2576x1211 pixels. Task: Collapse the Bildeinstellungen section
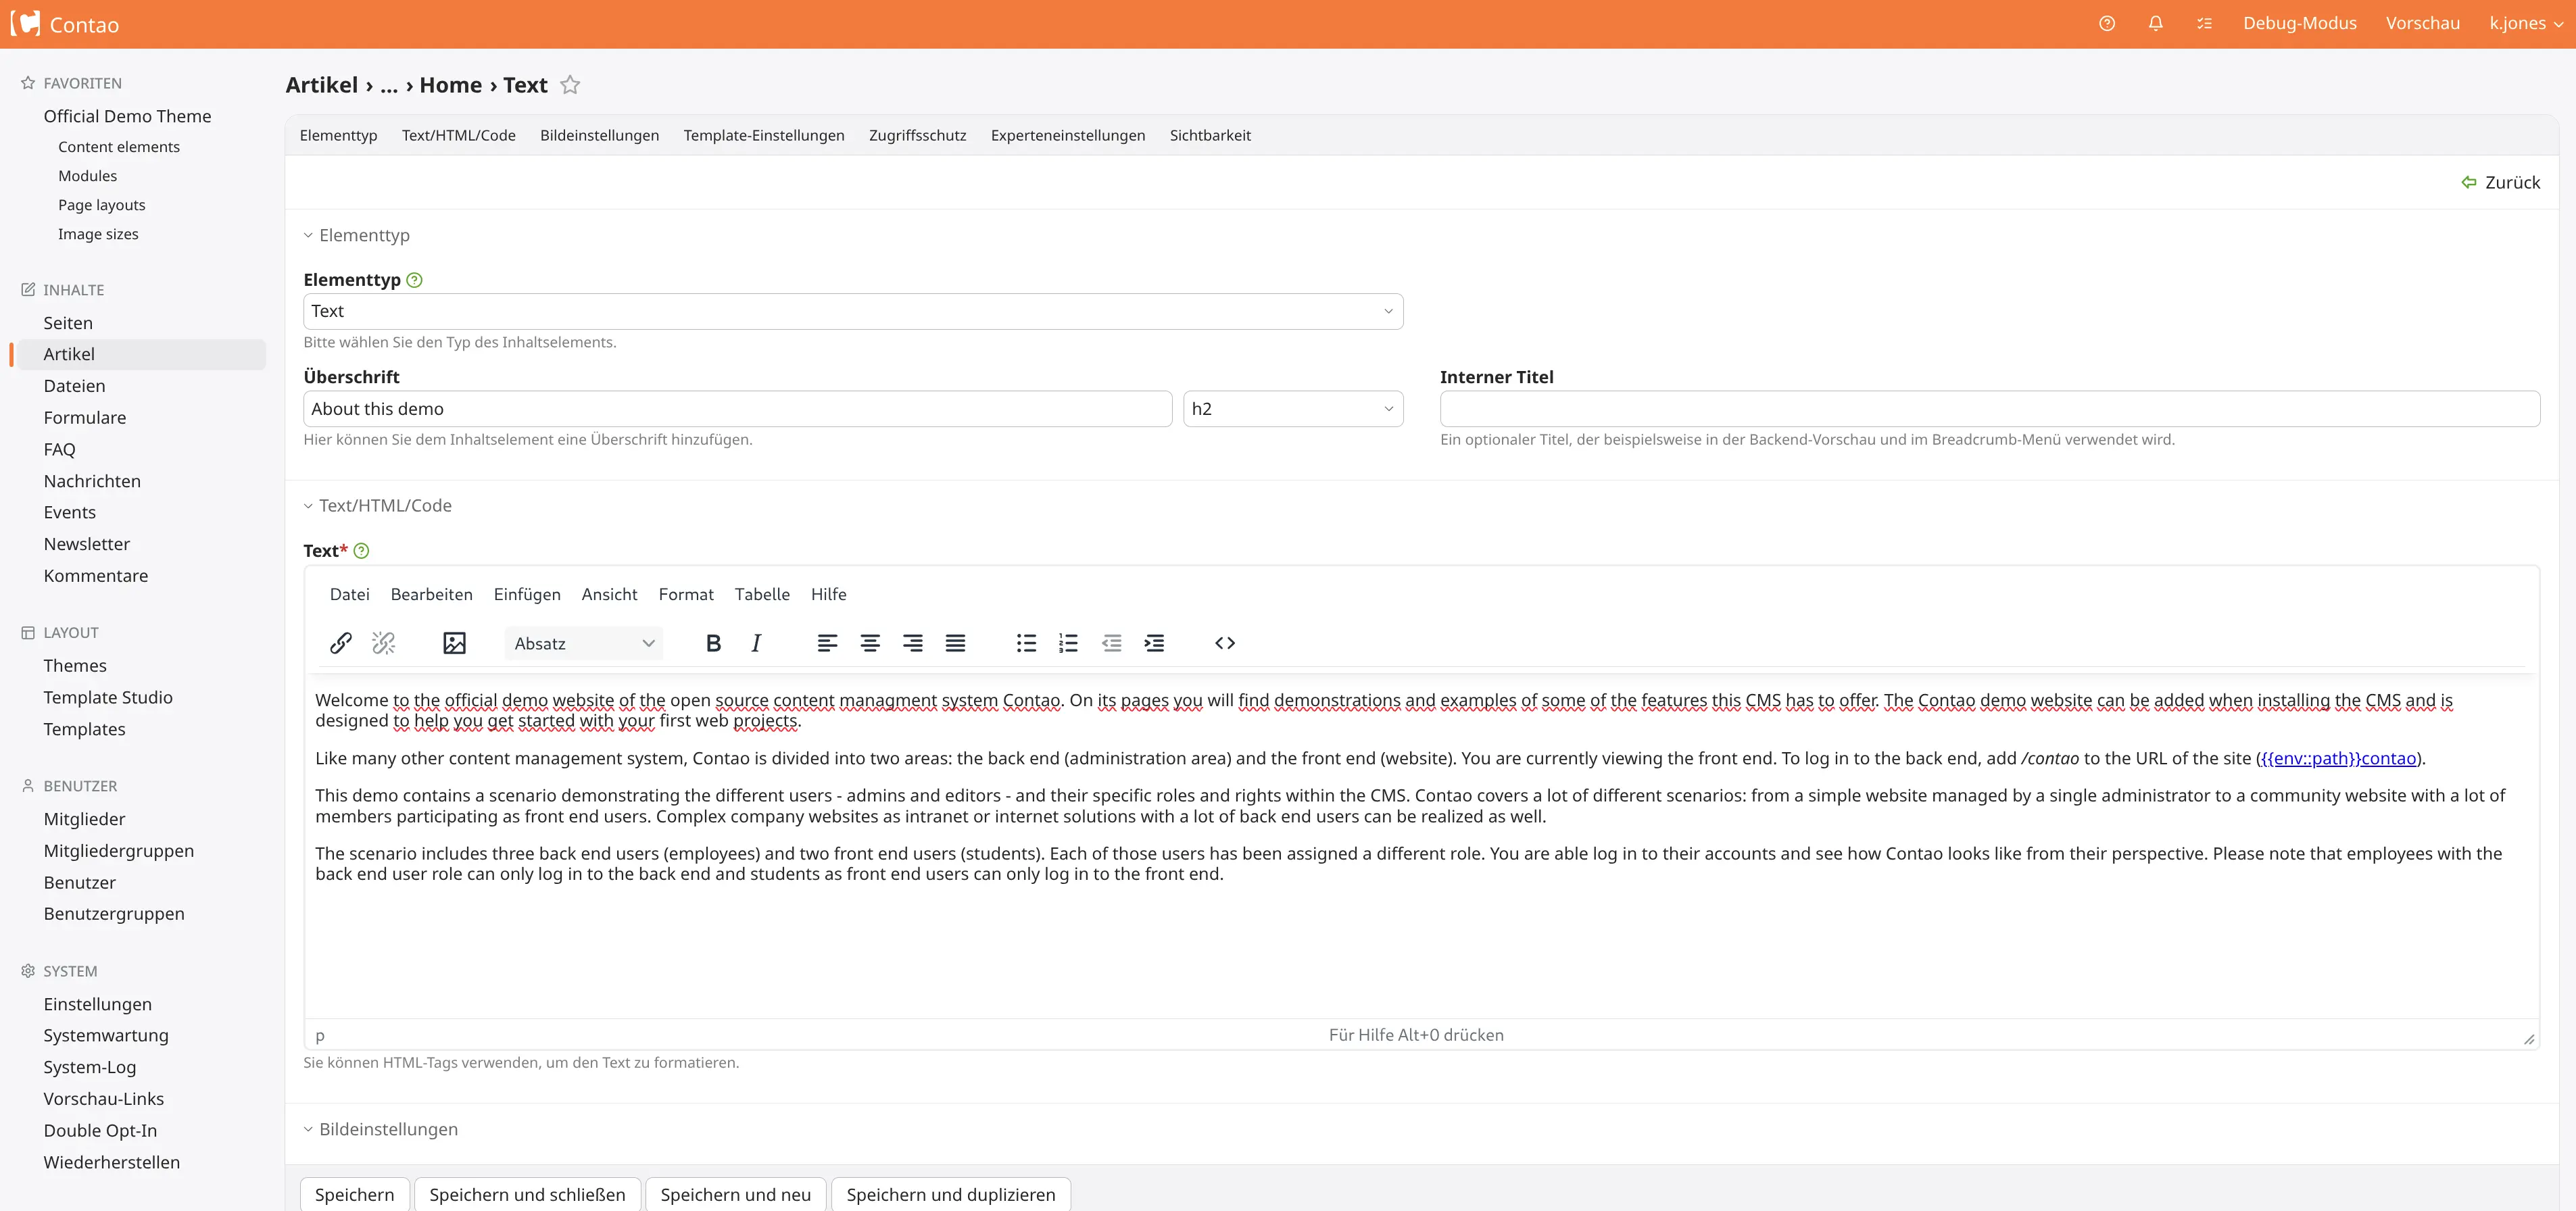381,1129
